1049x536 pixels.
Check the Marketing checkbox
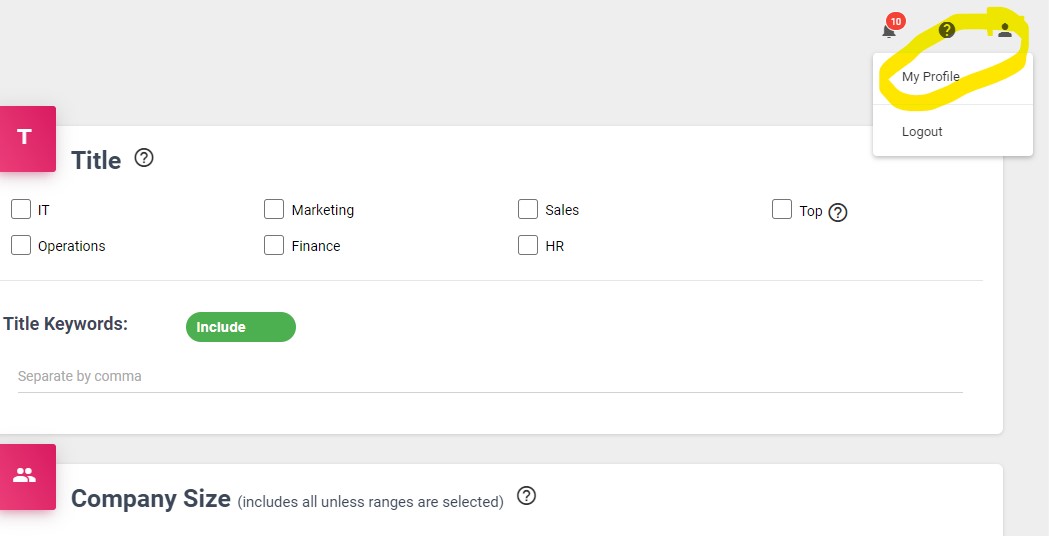[274, 209]
